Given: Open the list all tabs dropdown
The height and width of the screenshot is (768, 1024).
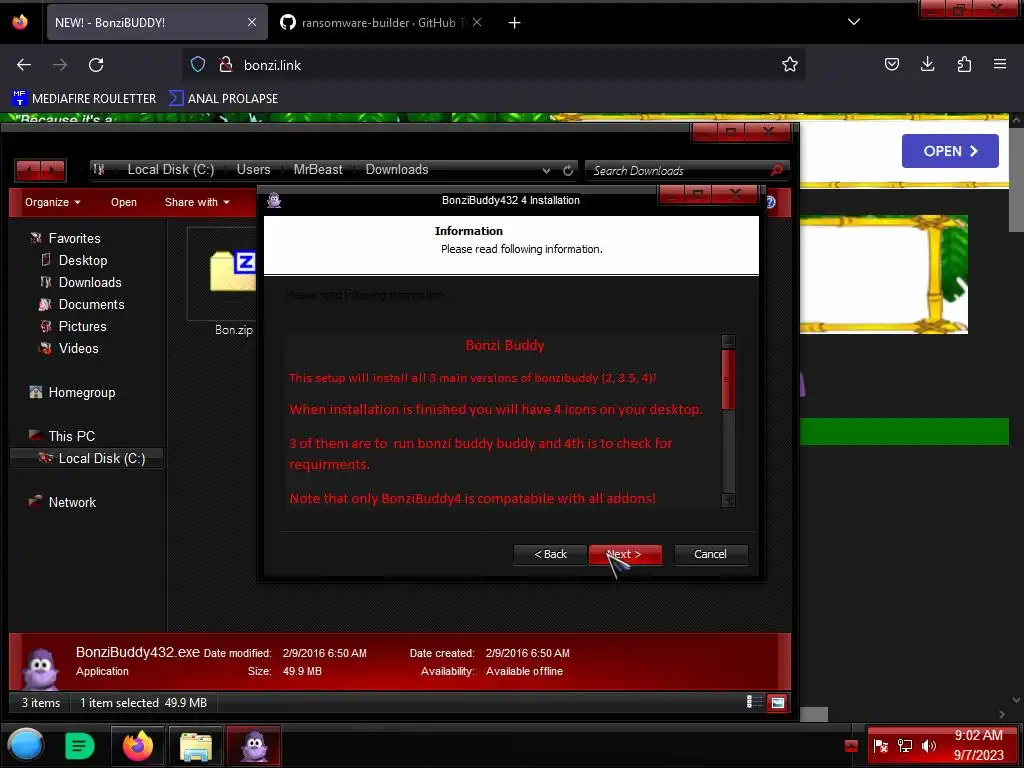Looking at the screenshot, I should point(854,22).
